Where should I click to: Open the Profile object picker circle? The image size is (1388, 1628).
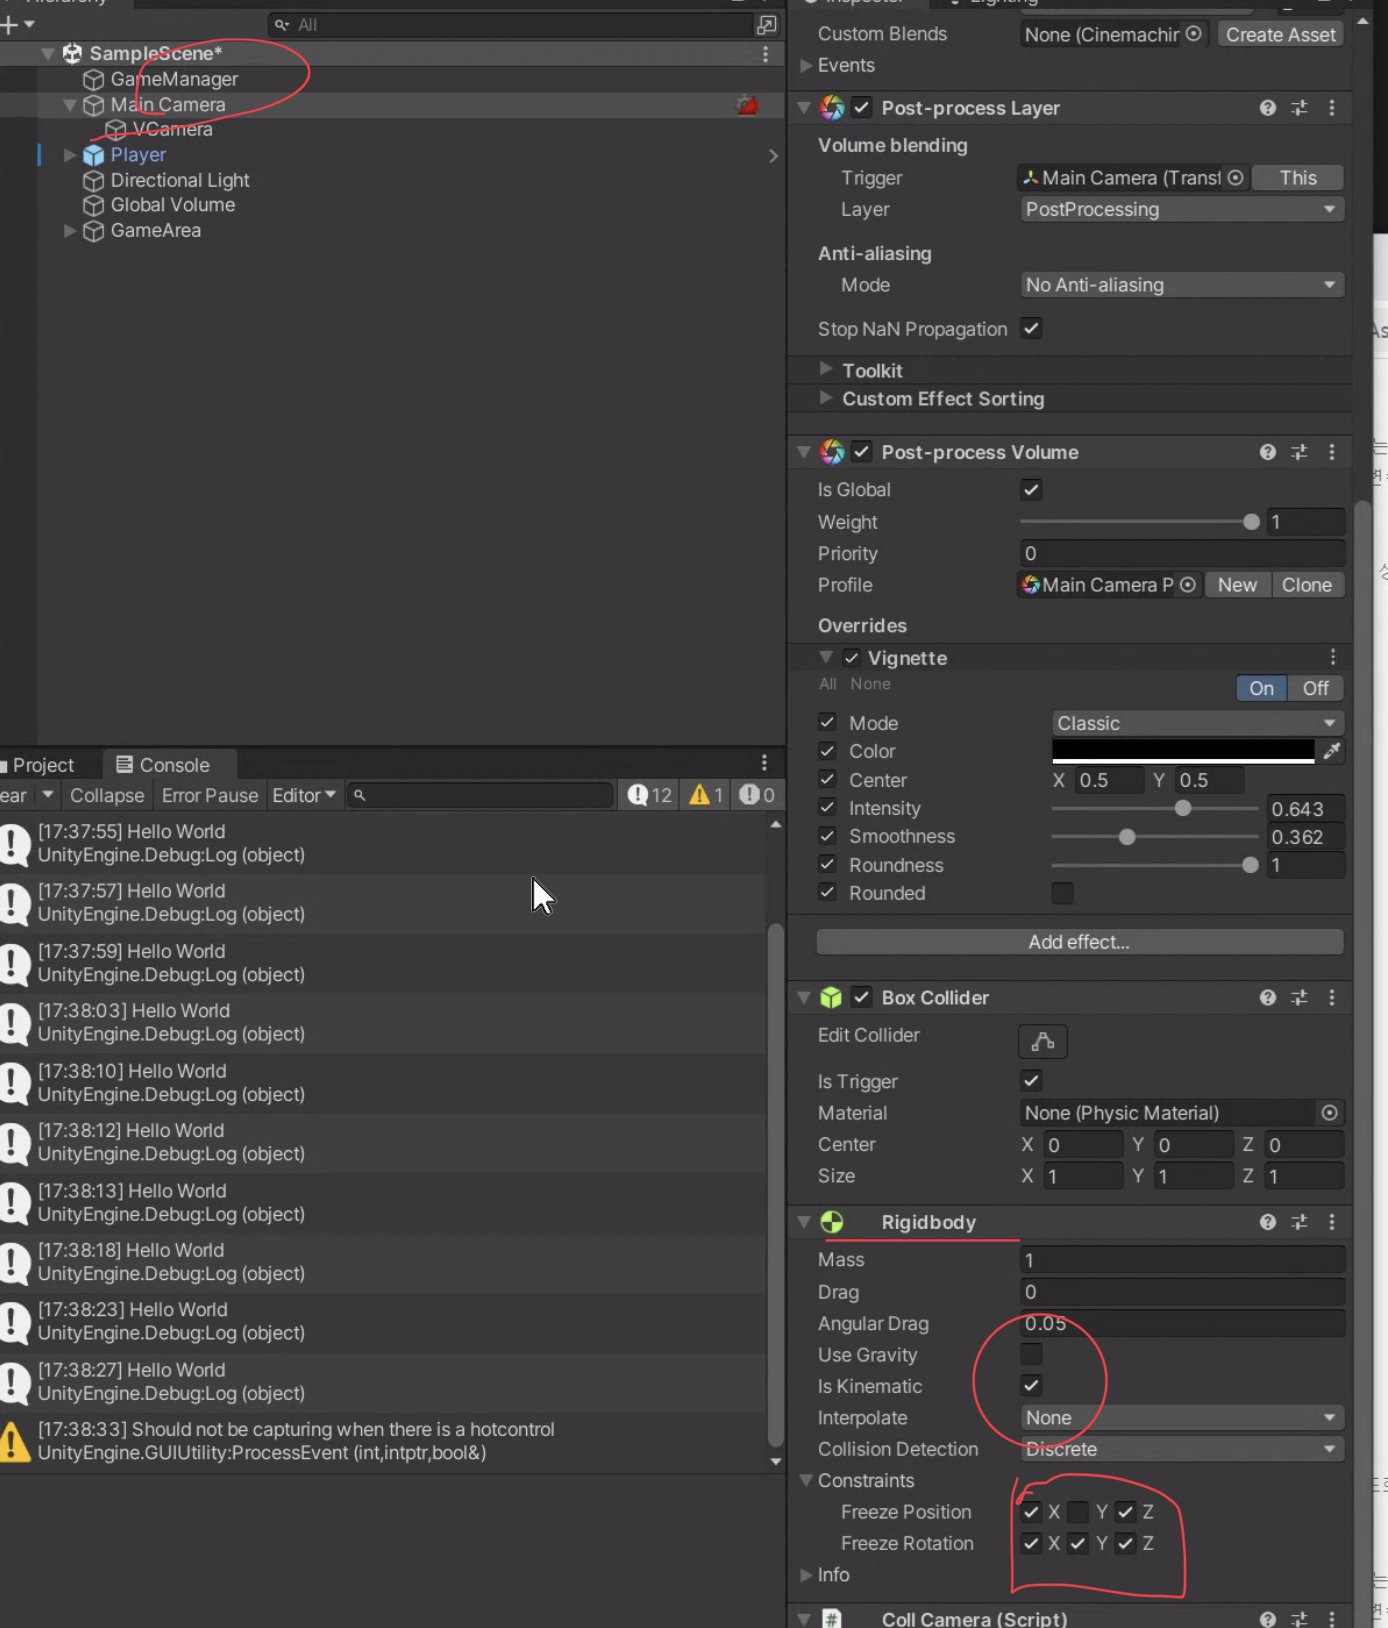coord(1187,585)
